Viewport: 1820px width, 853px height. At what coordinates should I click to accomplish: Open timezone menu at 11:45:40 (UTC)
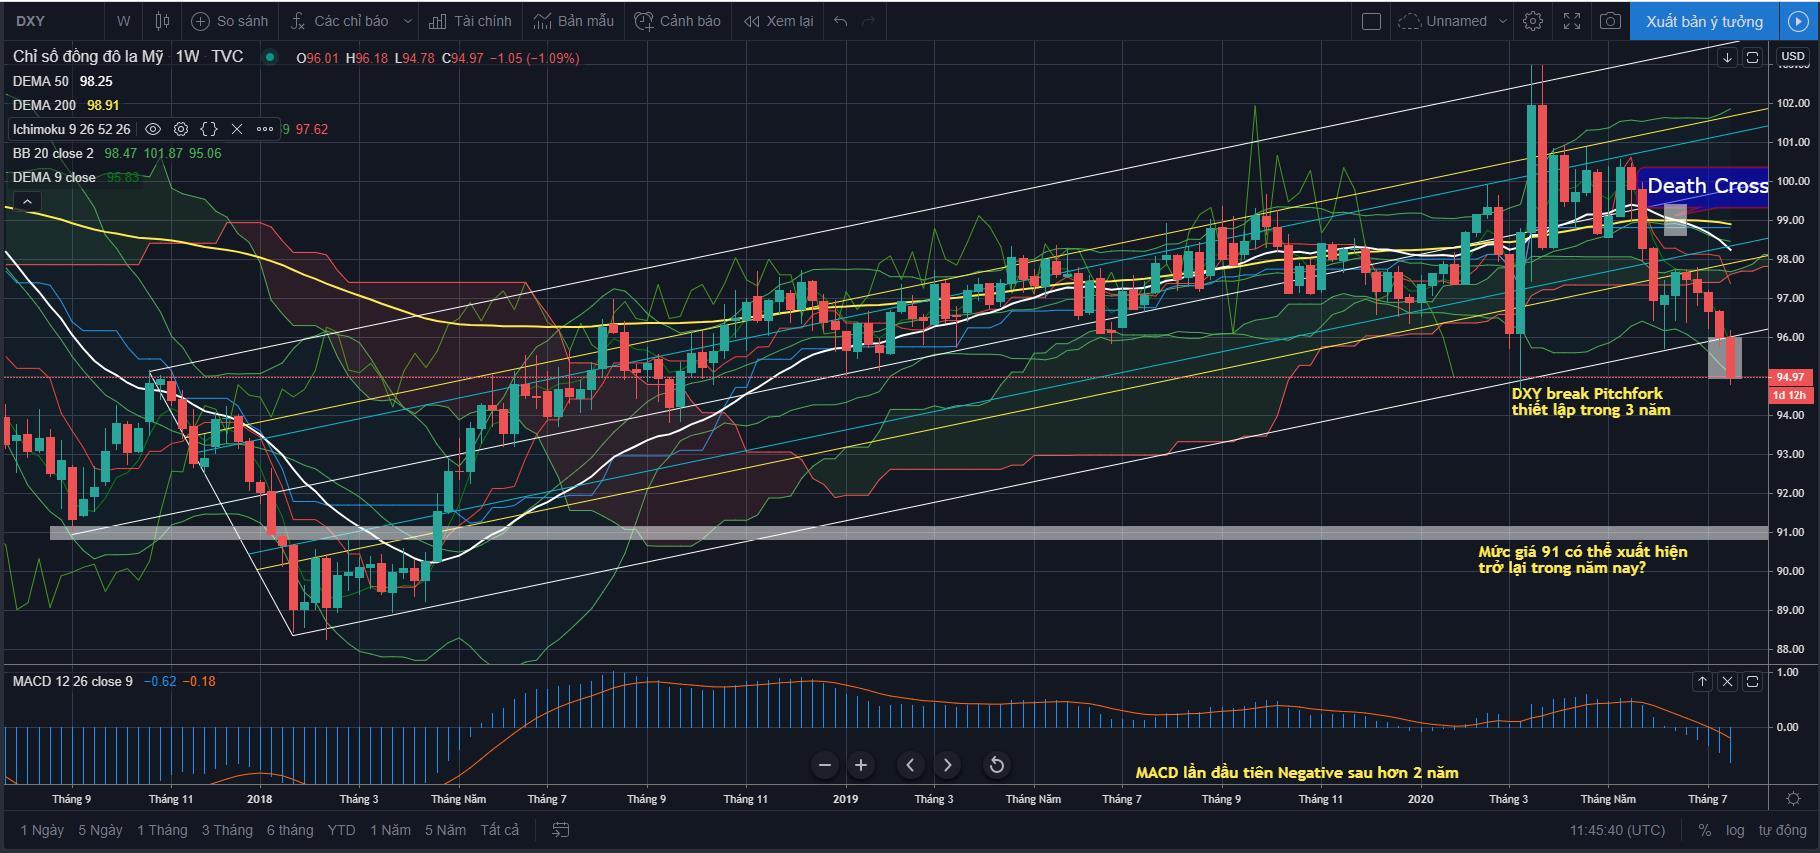pyautogui.click(x=1617, y=830)
